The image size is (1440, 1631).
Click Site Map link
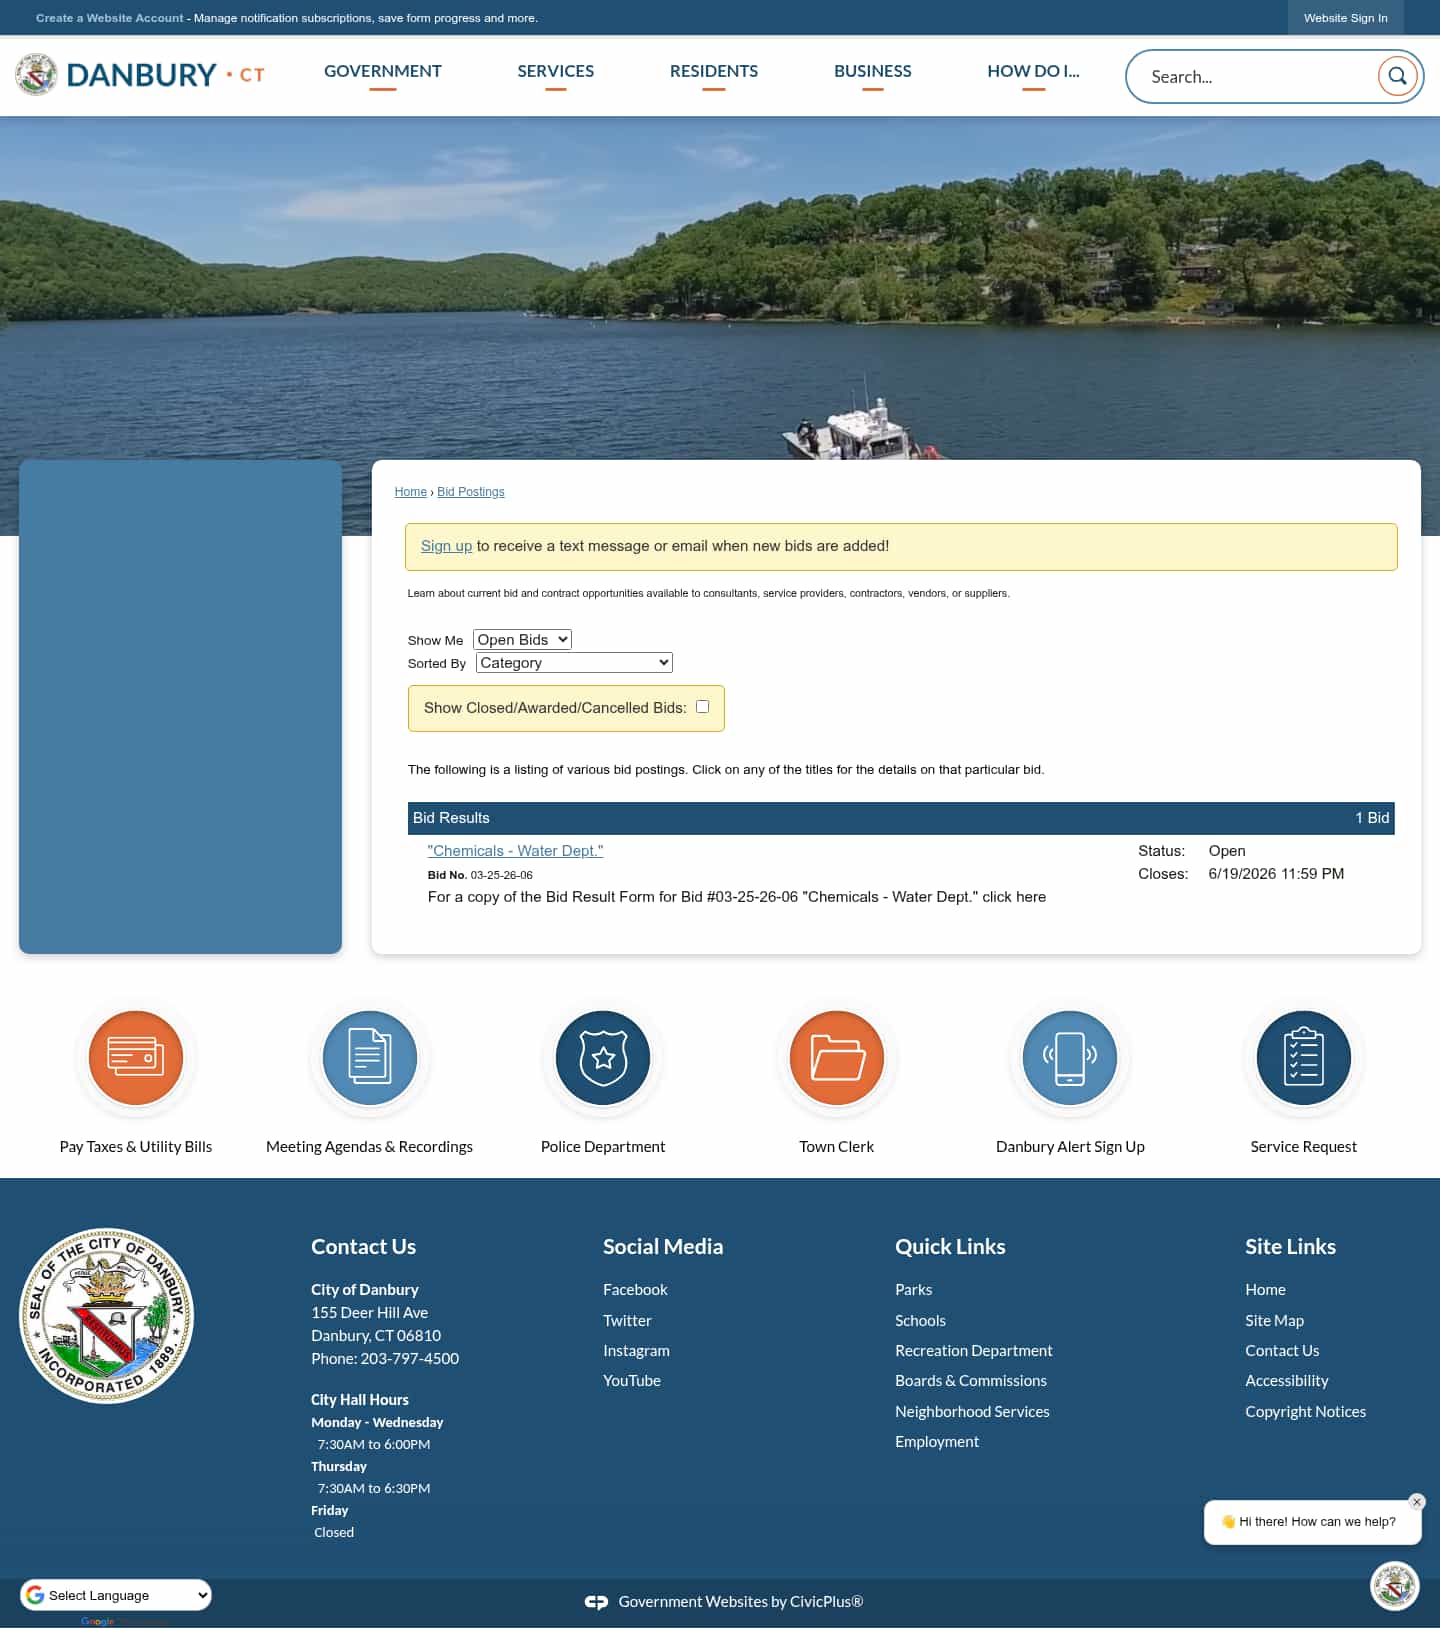1274,1321
